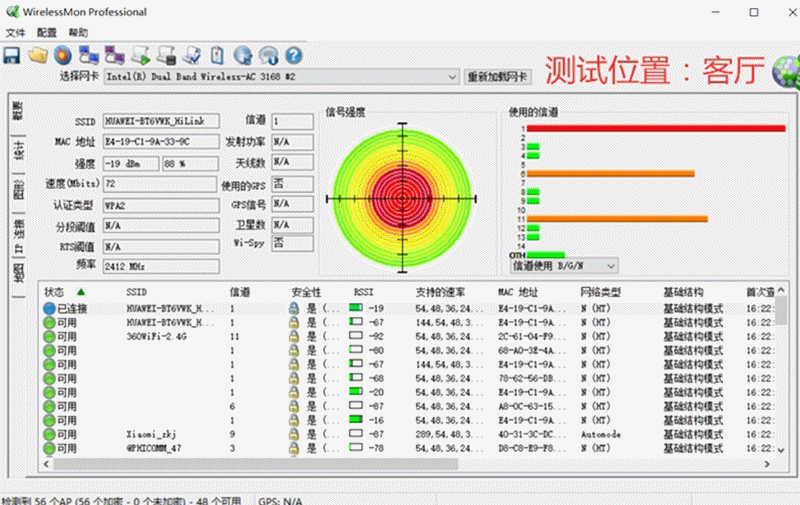Viewport: 800px width, 505px height.
Task: Click the speech bubble info toolbar icon
Action: point(267,54)
